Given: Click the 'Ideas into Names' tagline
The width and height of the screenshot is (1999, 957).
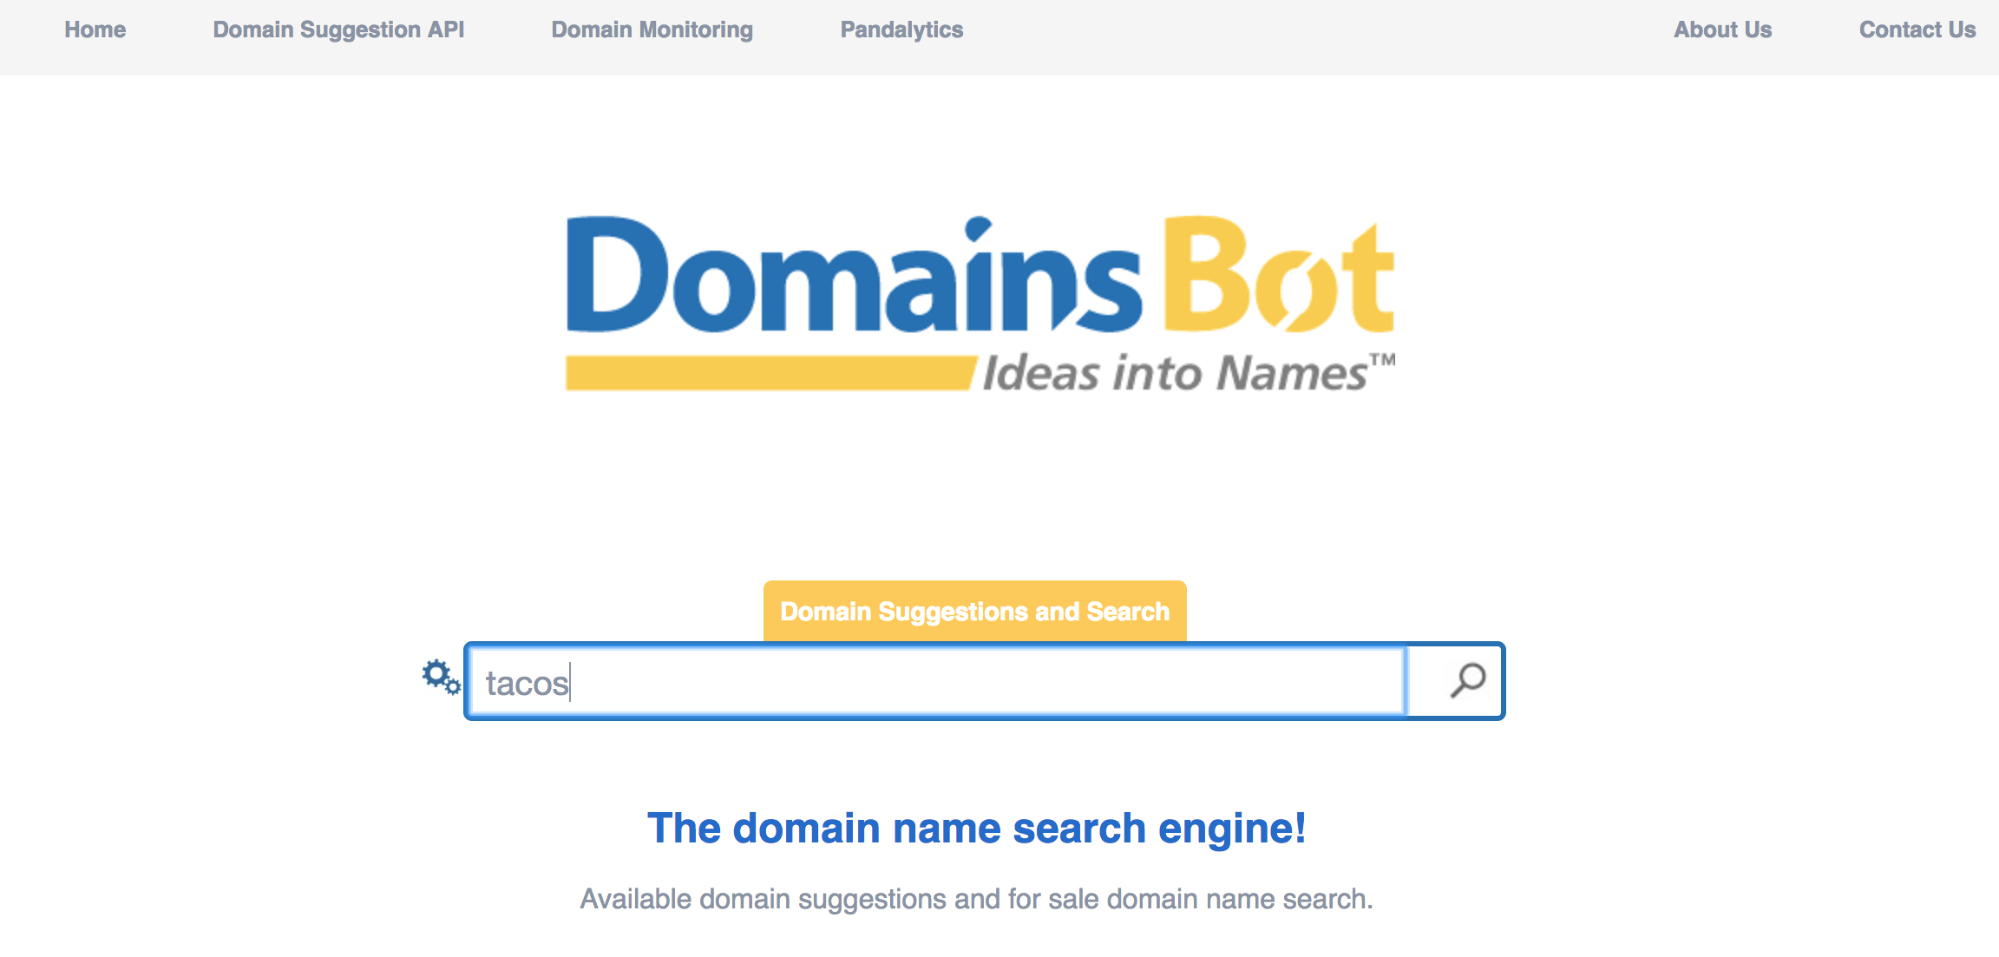Looking at the screenshot, I should point(1188,373).
